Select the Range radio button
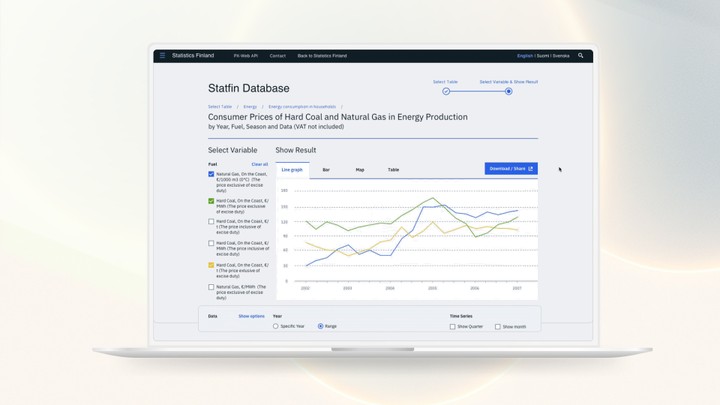Image resolution: width=720 pixels, height=405 pixels. (321, 326)
